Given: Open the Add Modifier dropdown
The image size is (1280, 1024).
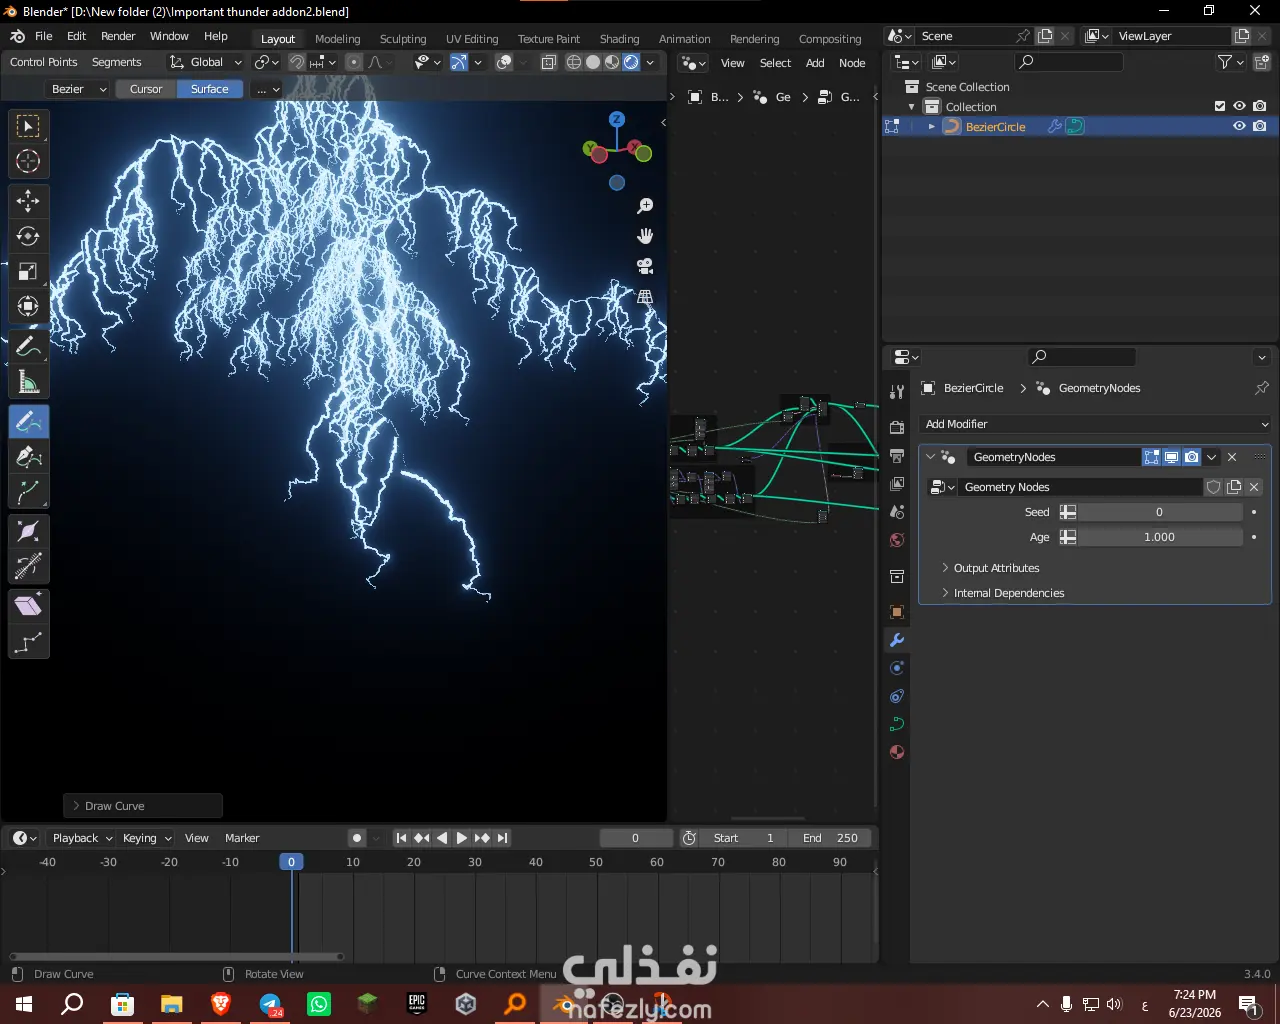Looking at the screenshot, I should click(1095, 424).
